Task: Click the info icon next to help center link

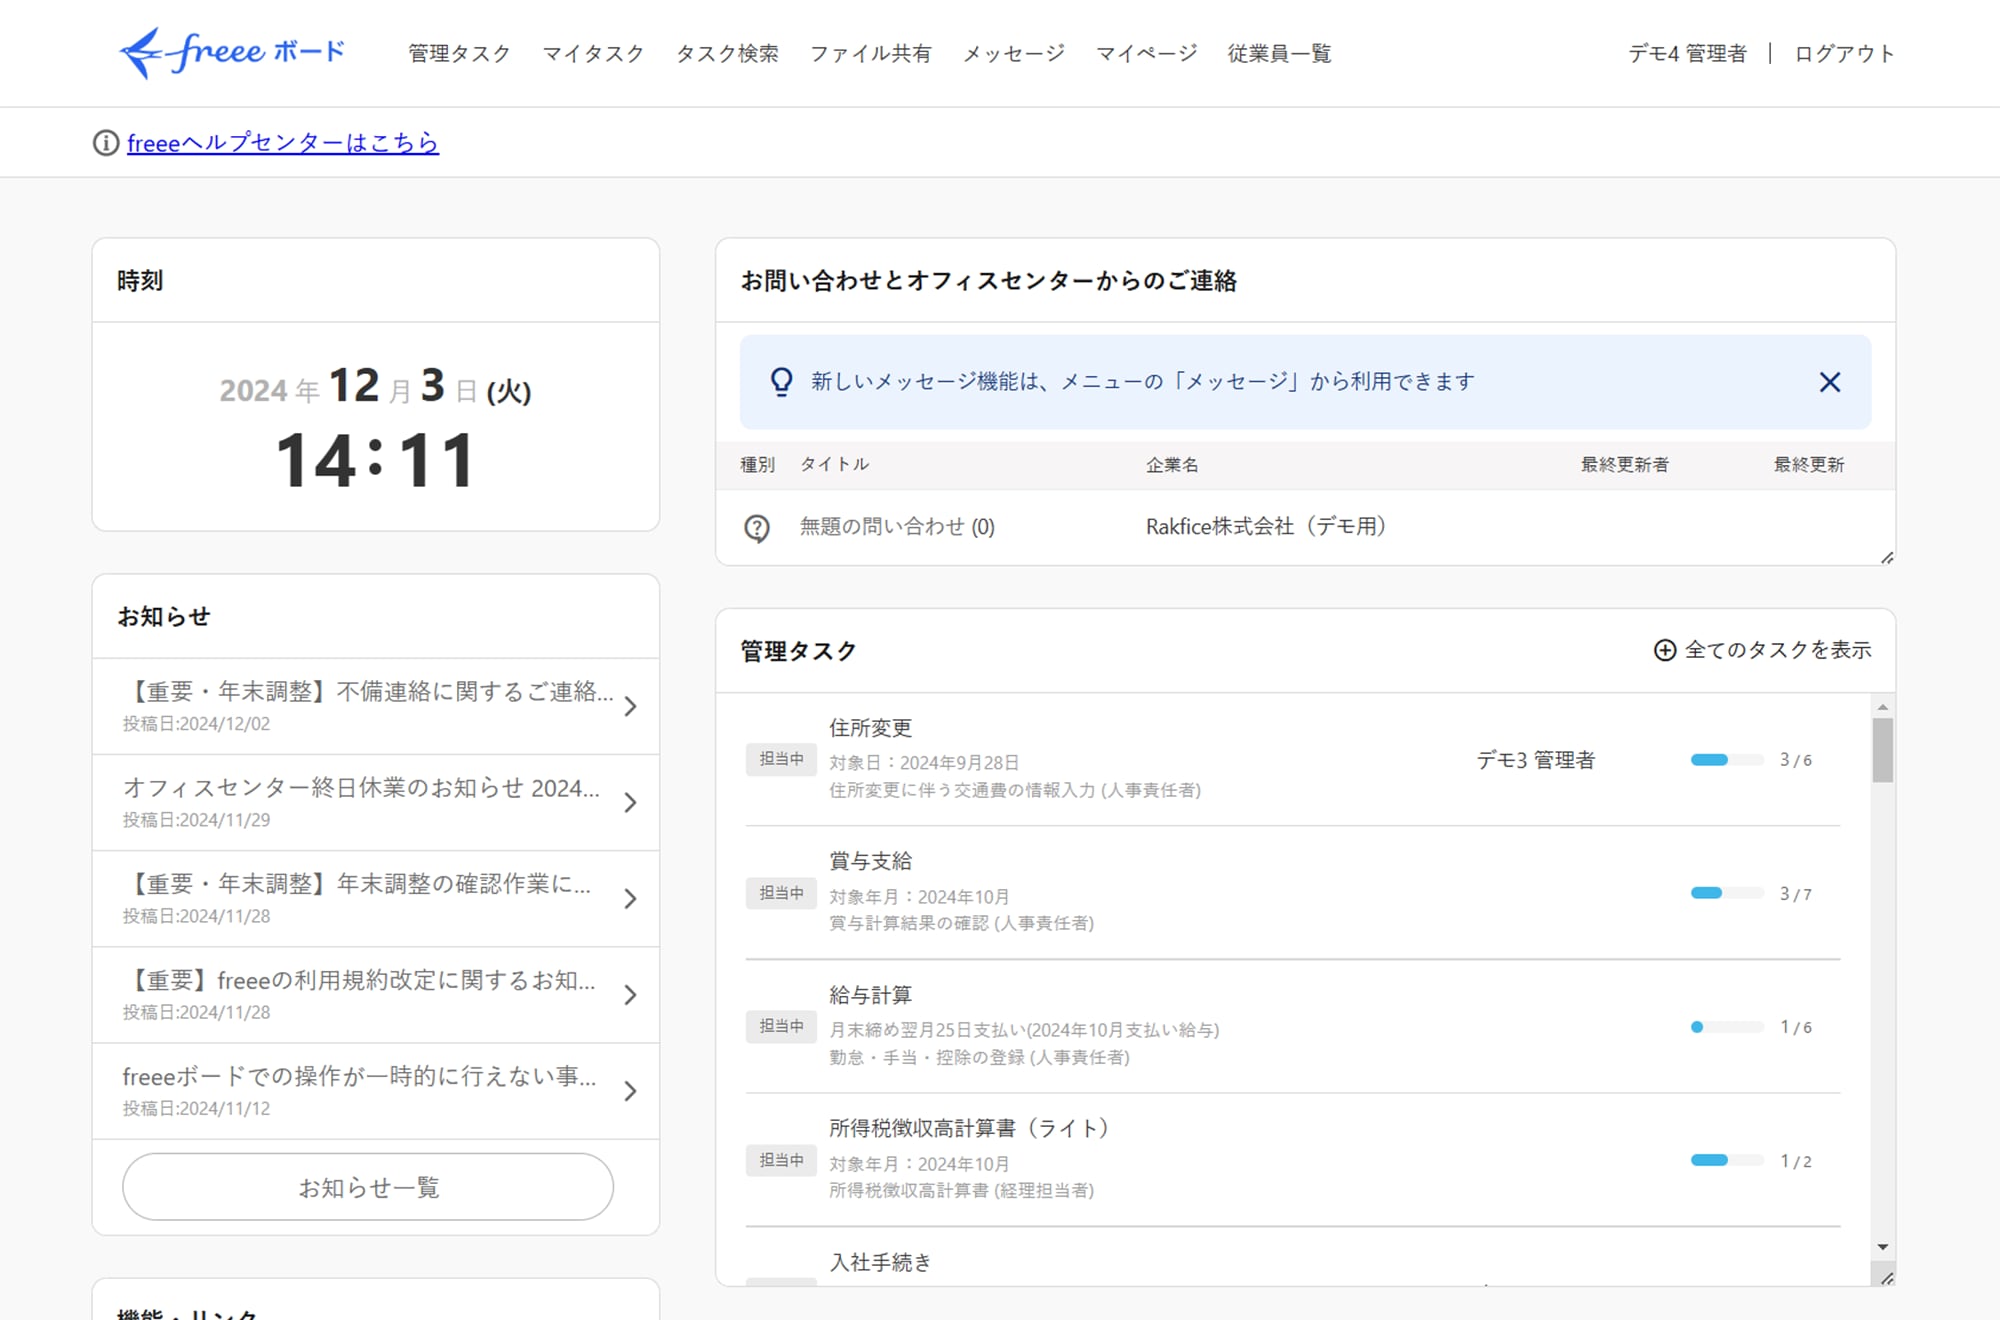Action: (x=104, y=143)
